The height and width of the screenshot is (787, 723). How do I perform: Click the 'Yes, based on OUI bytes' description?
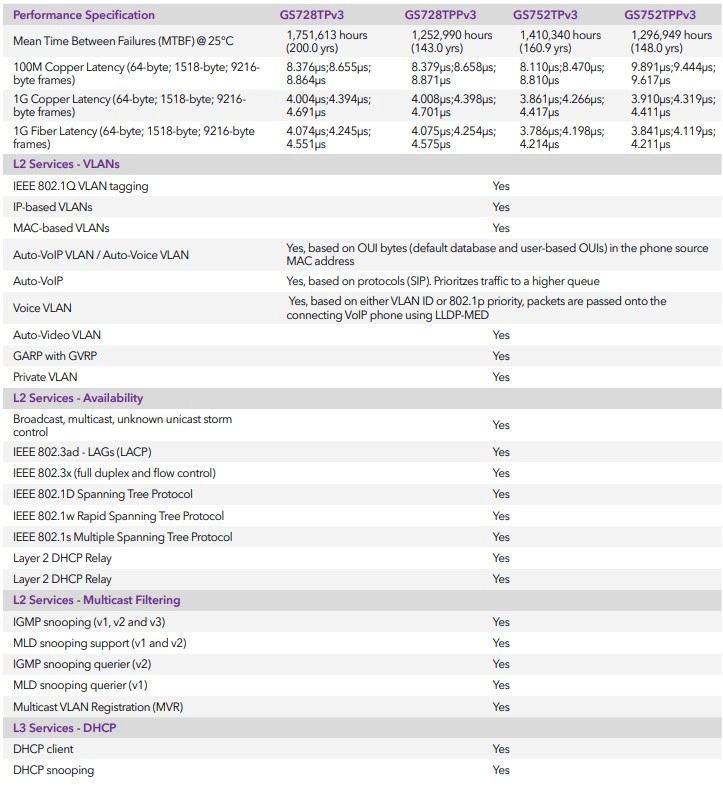click(x=497, y=254)
